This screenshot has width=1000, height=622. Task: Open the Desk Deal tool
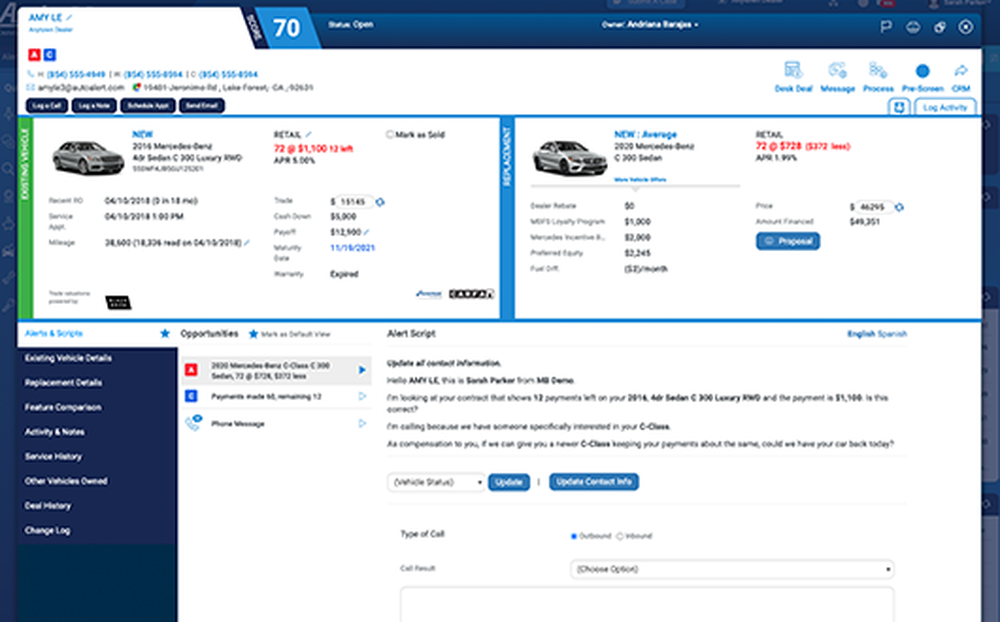[x=793, y=77]
